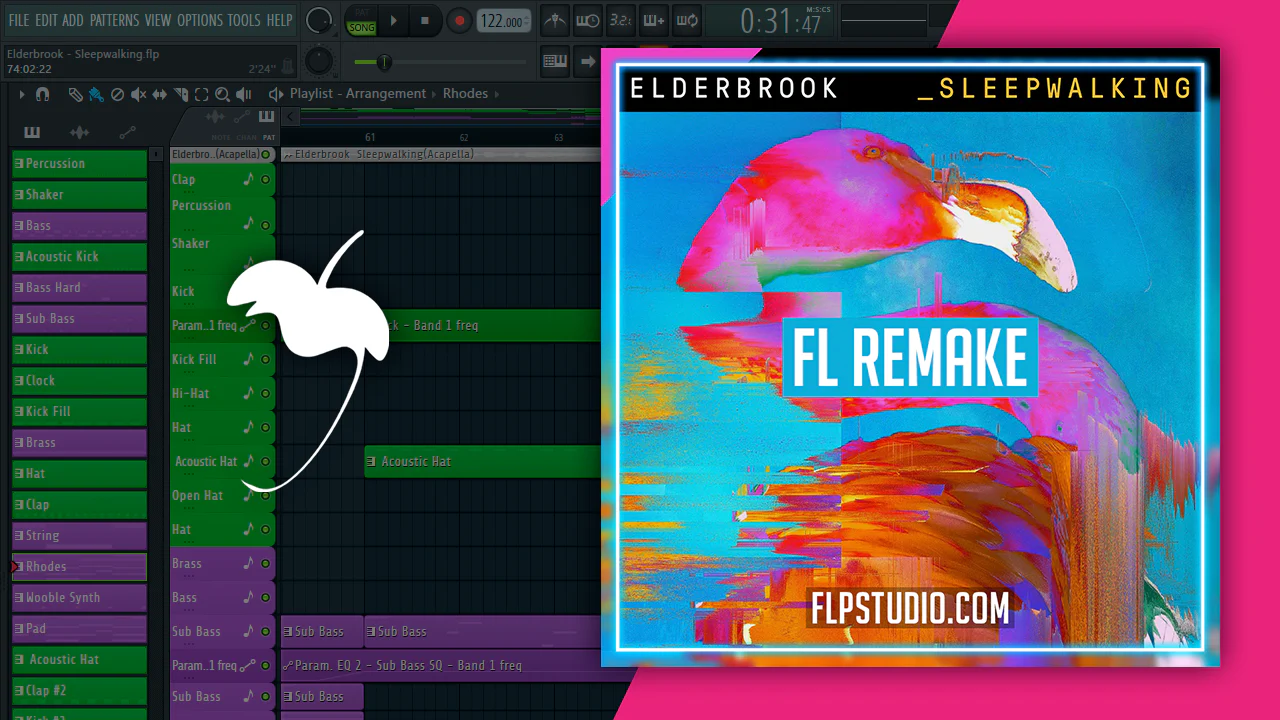The width and height of the screenshot is (1280, 720).
Task: Show automation clips in the picker panel
Action: pos(127,132)
